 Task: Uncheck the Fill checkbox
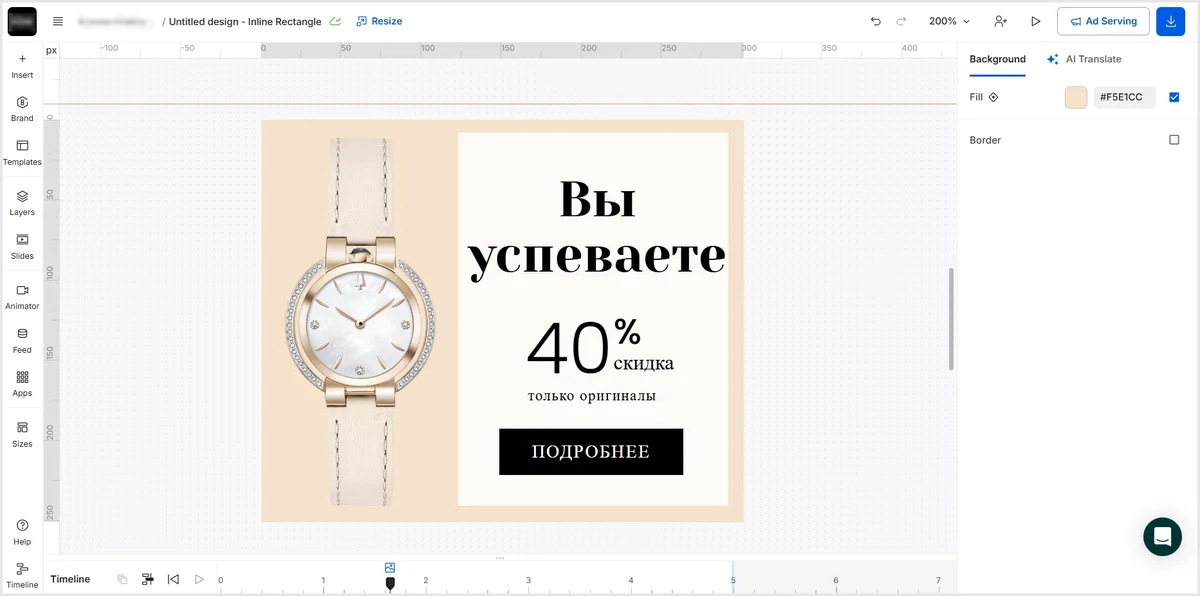[1174, 97]
